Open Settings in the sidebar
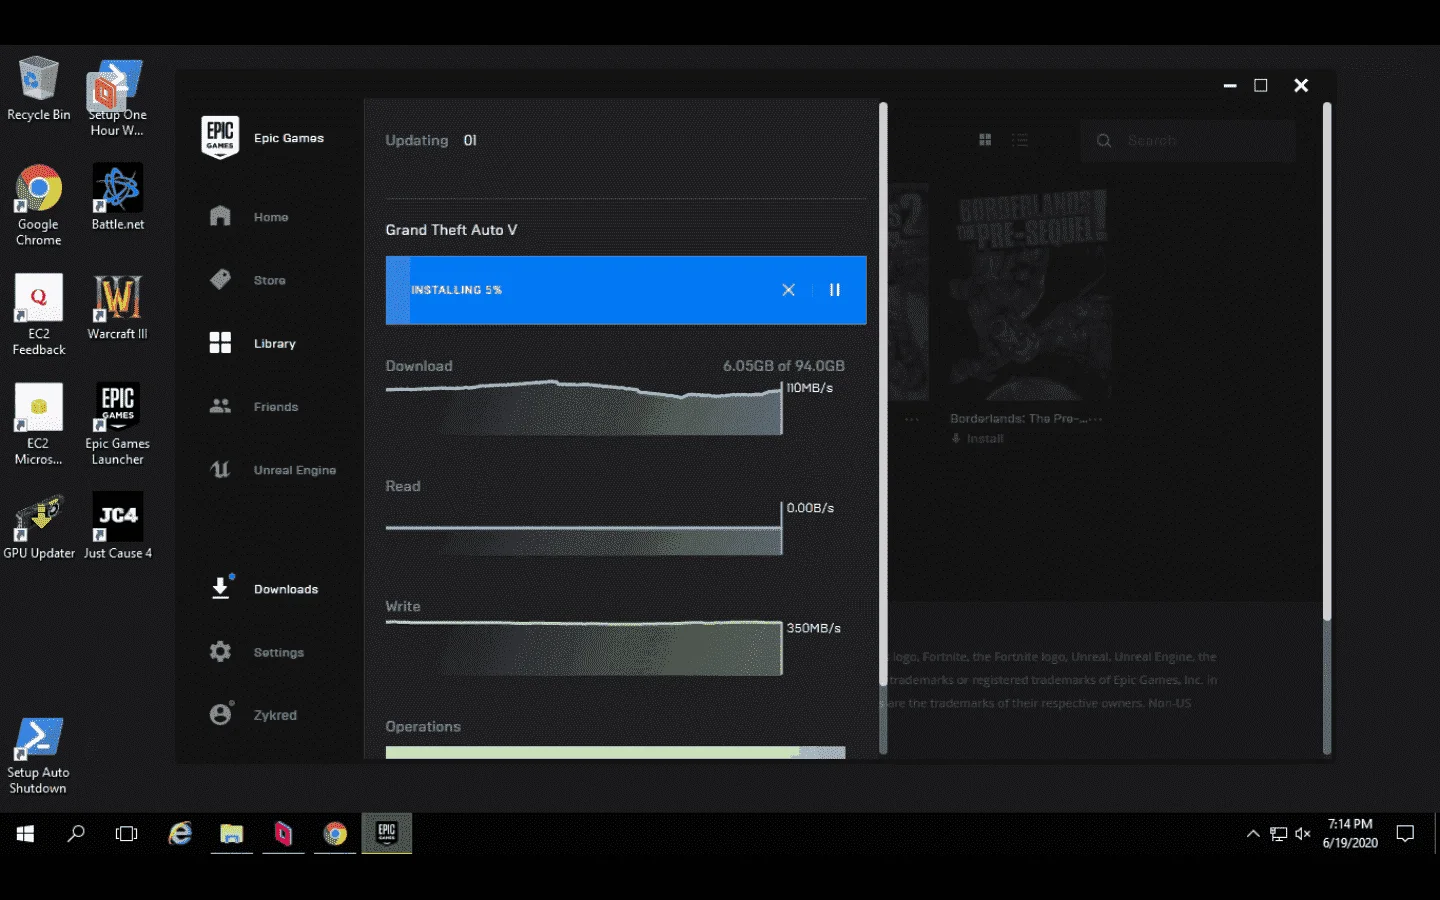 (x=278, y=652)
